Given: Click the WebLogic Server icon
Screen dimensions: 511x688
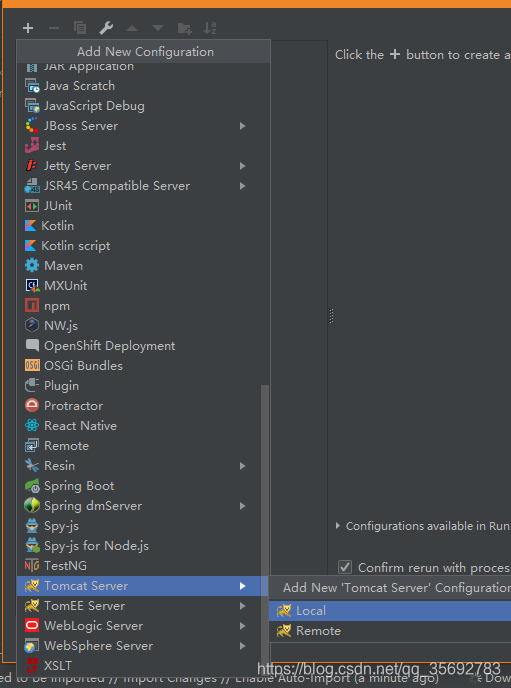Looking at the screenshot, I should tap(32, 626).
